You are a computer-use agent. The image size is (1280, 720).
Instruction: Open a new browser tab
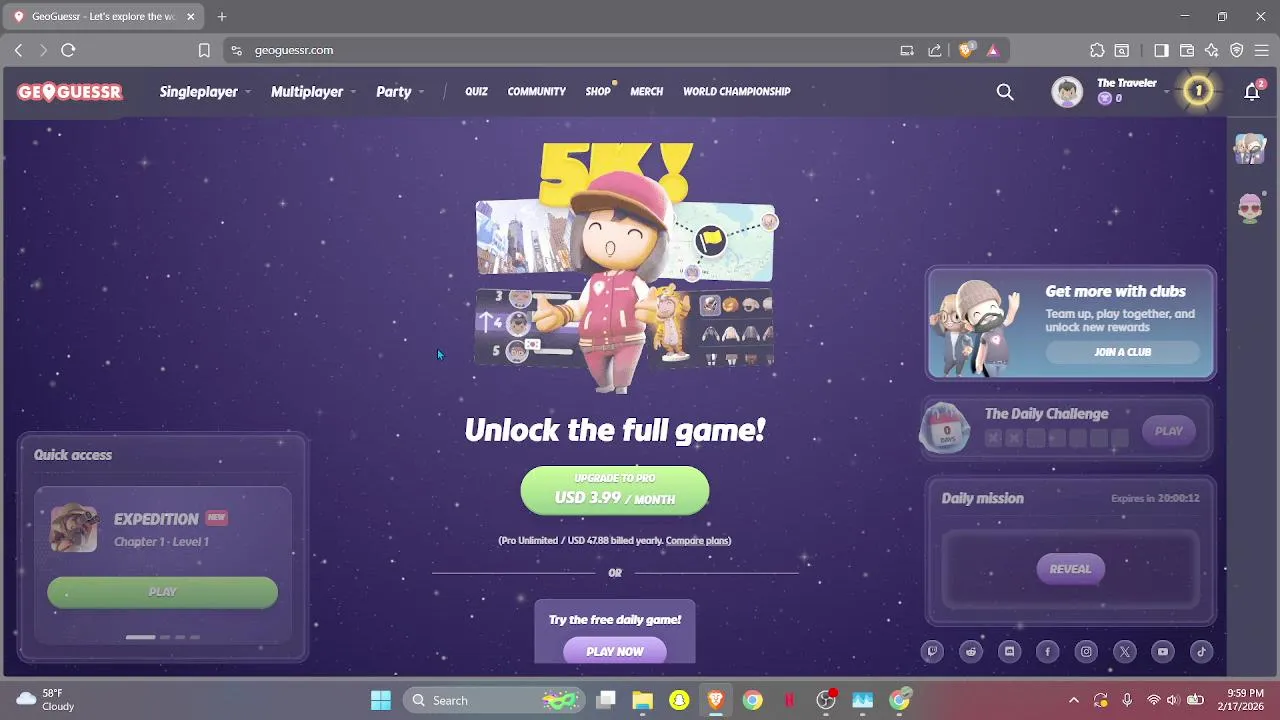click(222, 17)
